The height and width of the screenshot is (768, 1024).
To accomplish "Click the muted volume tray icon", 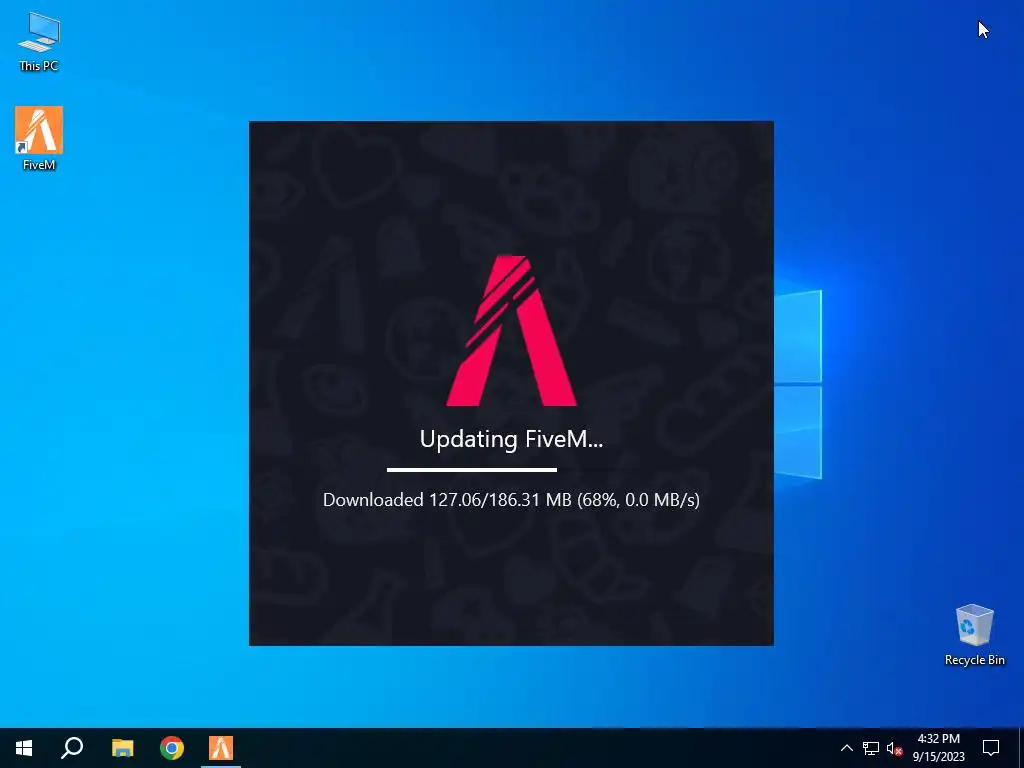I will (894, 748).
